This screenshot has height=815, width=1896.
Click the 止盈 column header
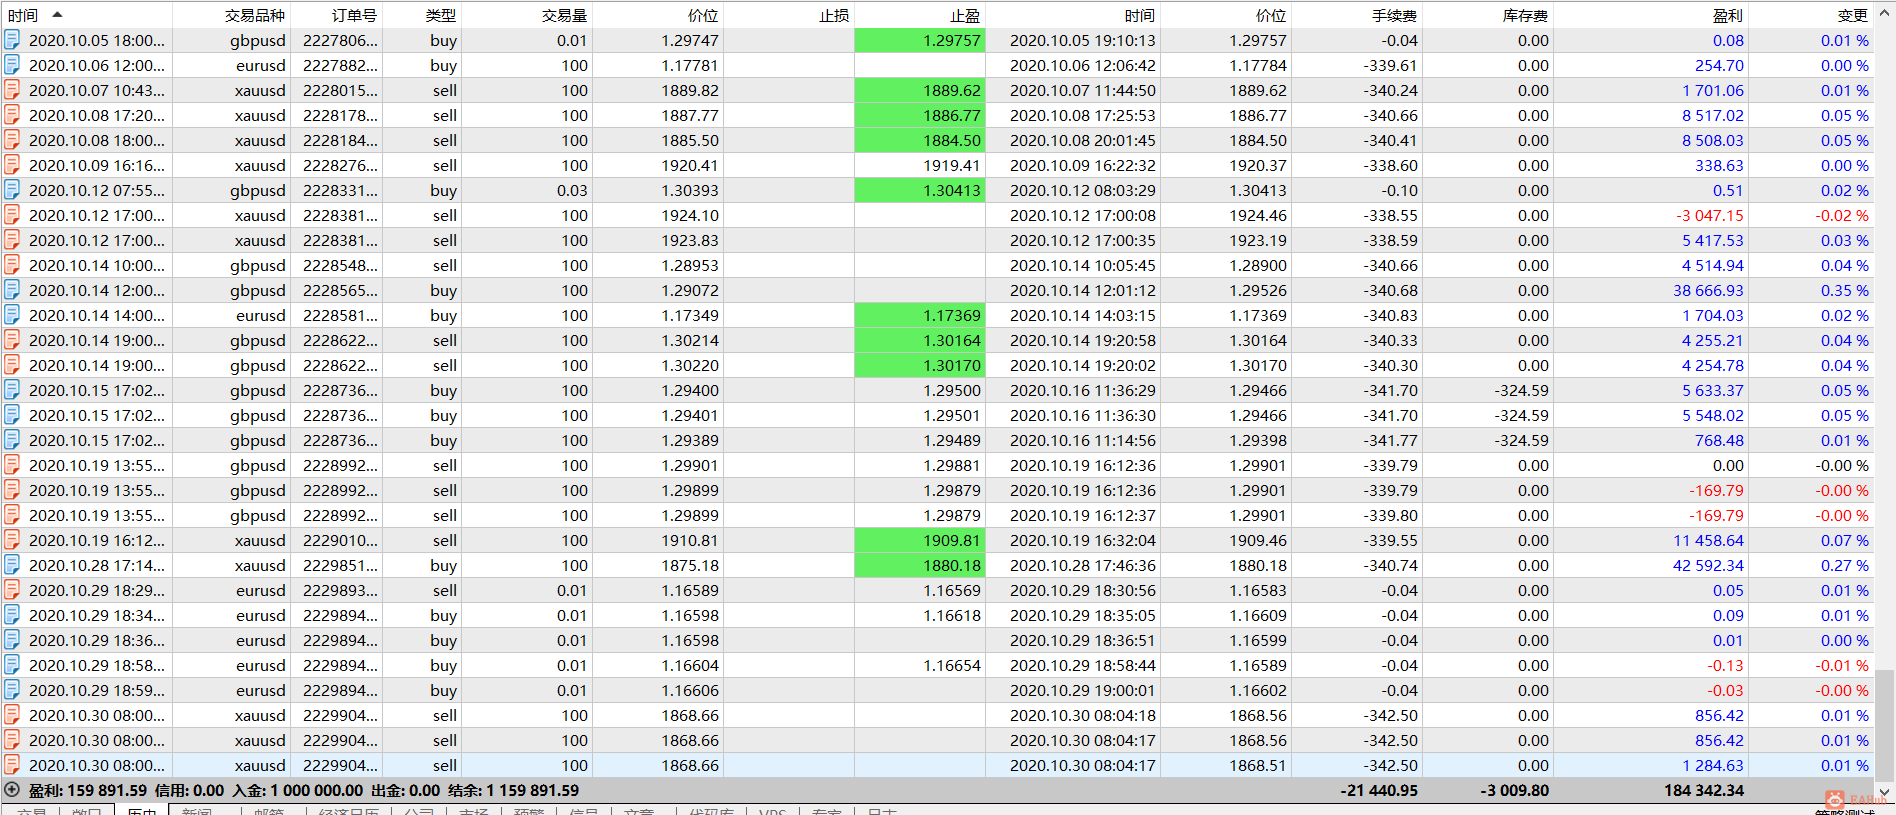pos(965,15)
